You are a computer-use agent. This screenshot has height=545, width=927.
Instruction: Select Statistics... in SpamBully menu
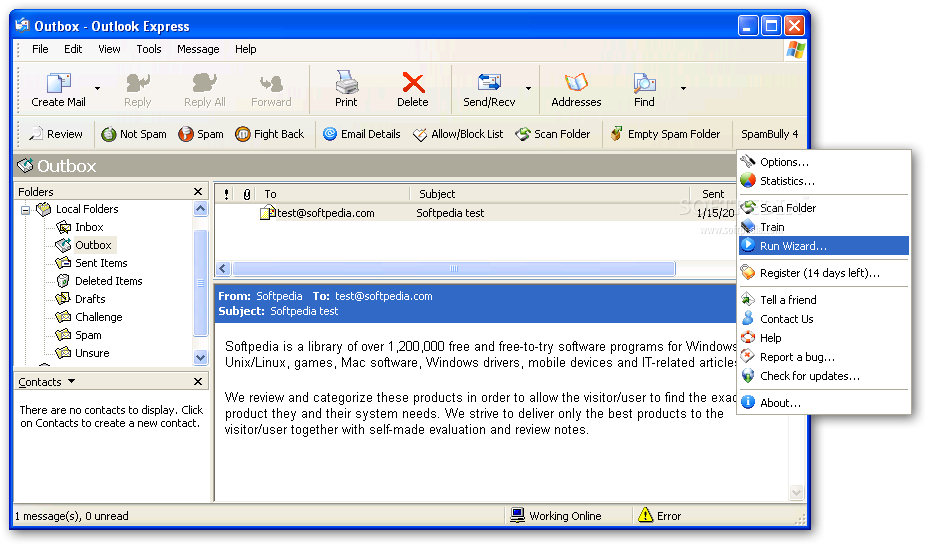(824, 181)
